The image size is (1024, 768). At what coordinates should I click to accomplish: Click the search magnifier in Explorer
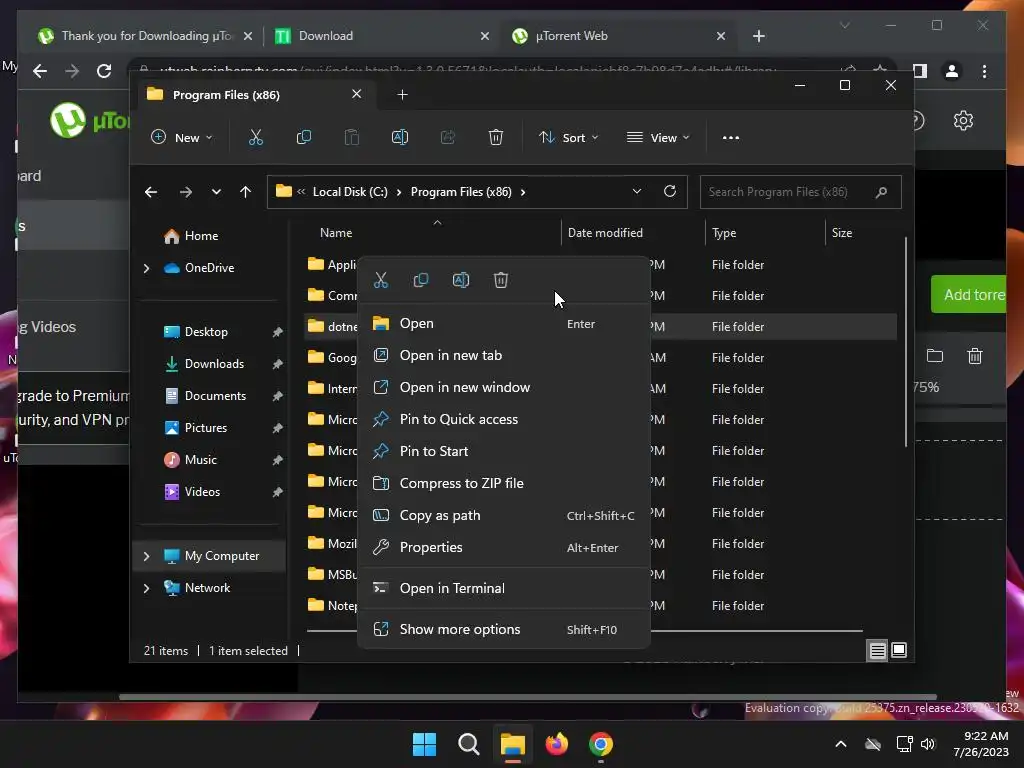pos(881,192)
